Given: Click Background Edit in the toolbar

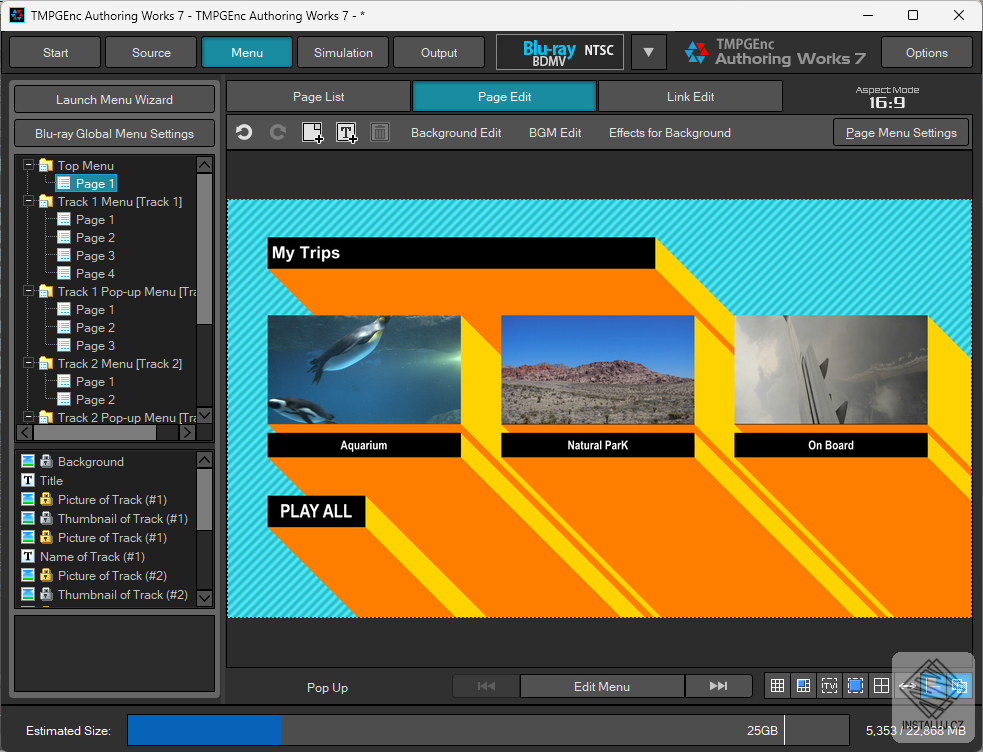Looking at the screenshot, I should 456,133.
